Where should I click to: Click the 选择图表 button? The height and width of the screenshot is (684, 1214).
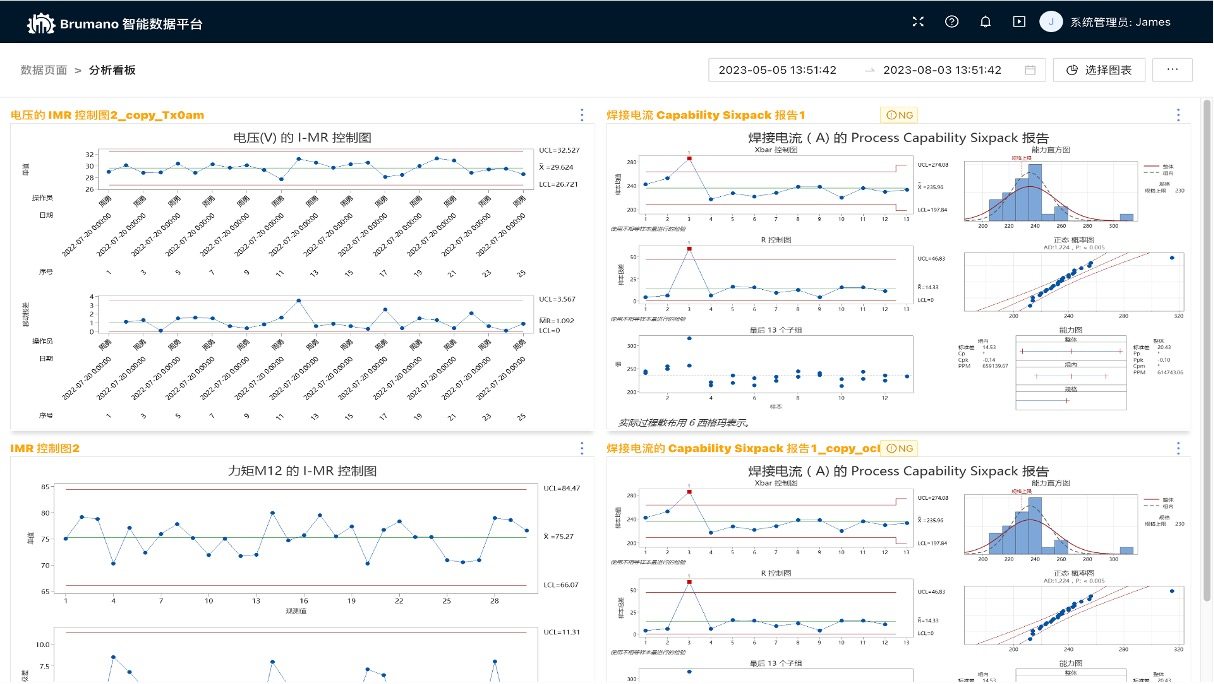coord(1099,70)
